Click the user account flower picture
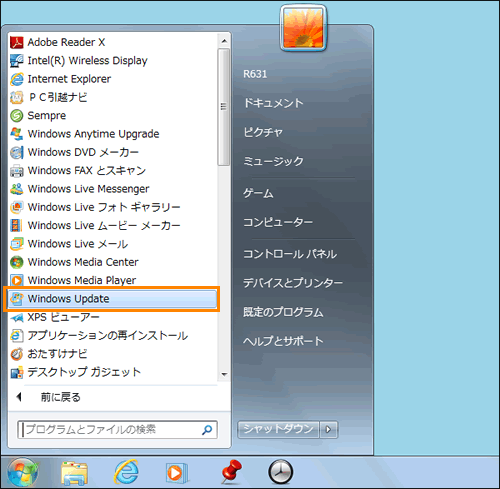 point(303,28)
